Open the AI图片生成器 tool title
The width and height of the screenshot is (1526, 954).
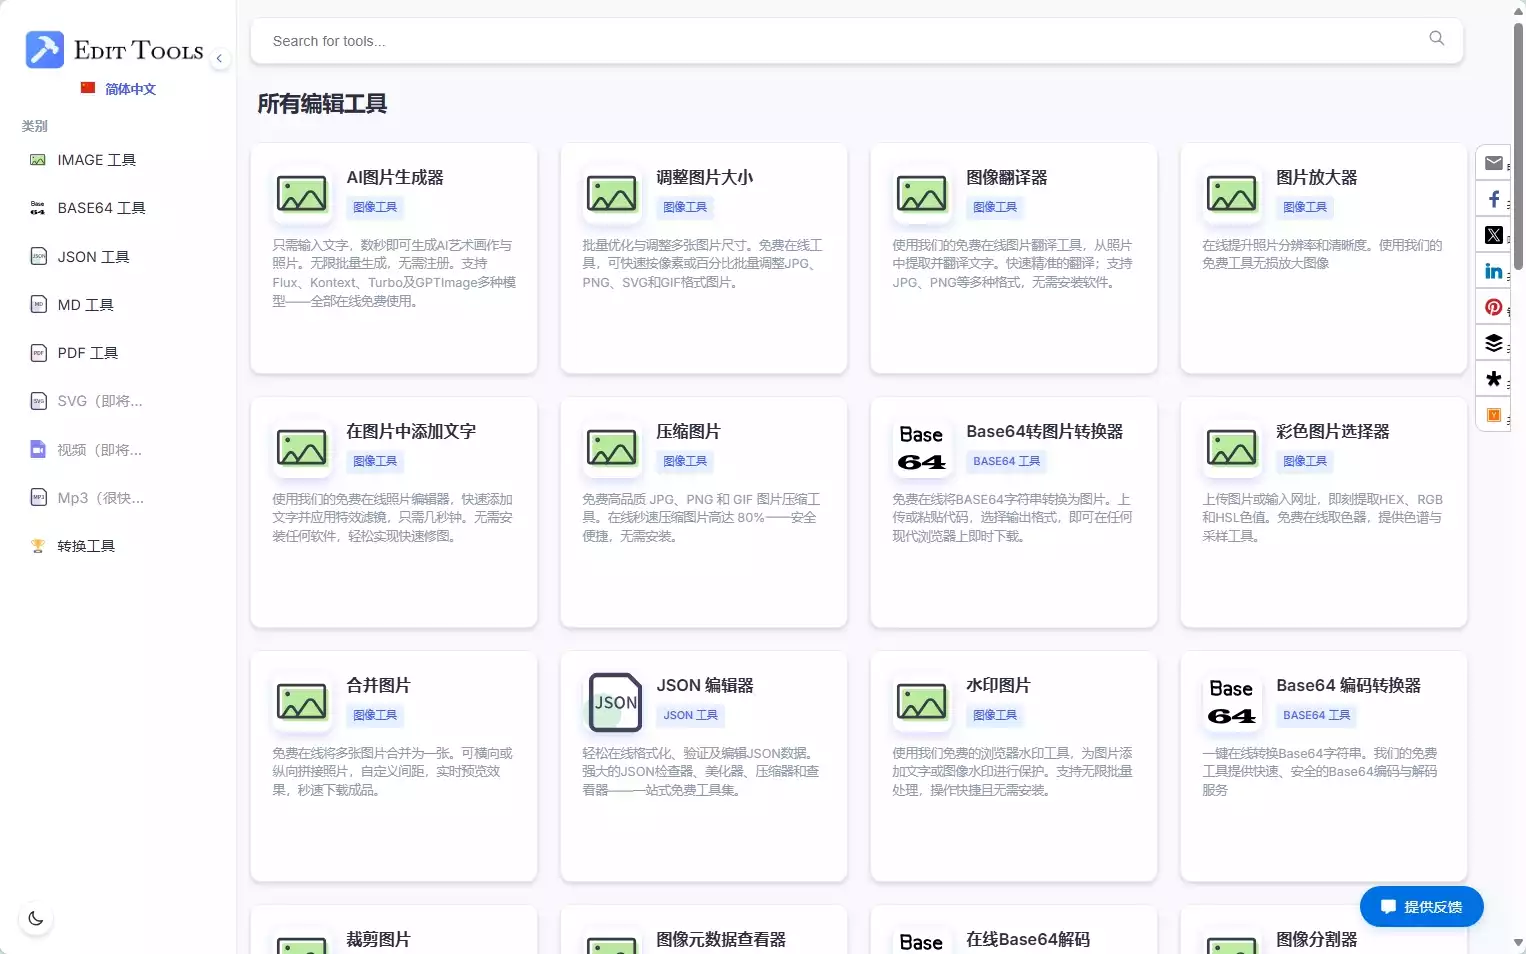pos(395,177)
